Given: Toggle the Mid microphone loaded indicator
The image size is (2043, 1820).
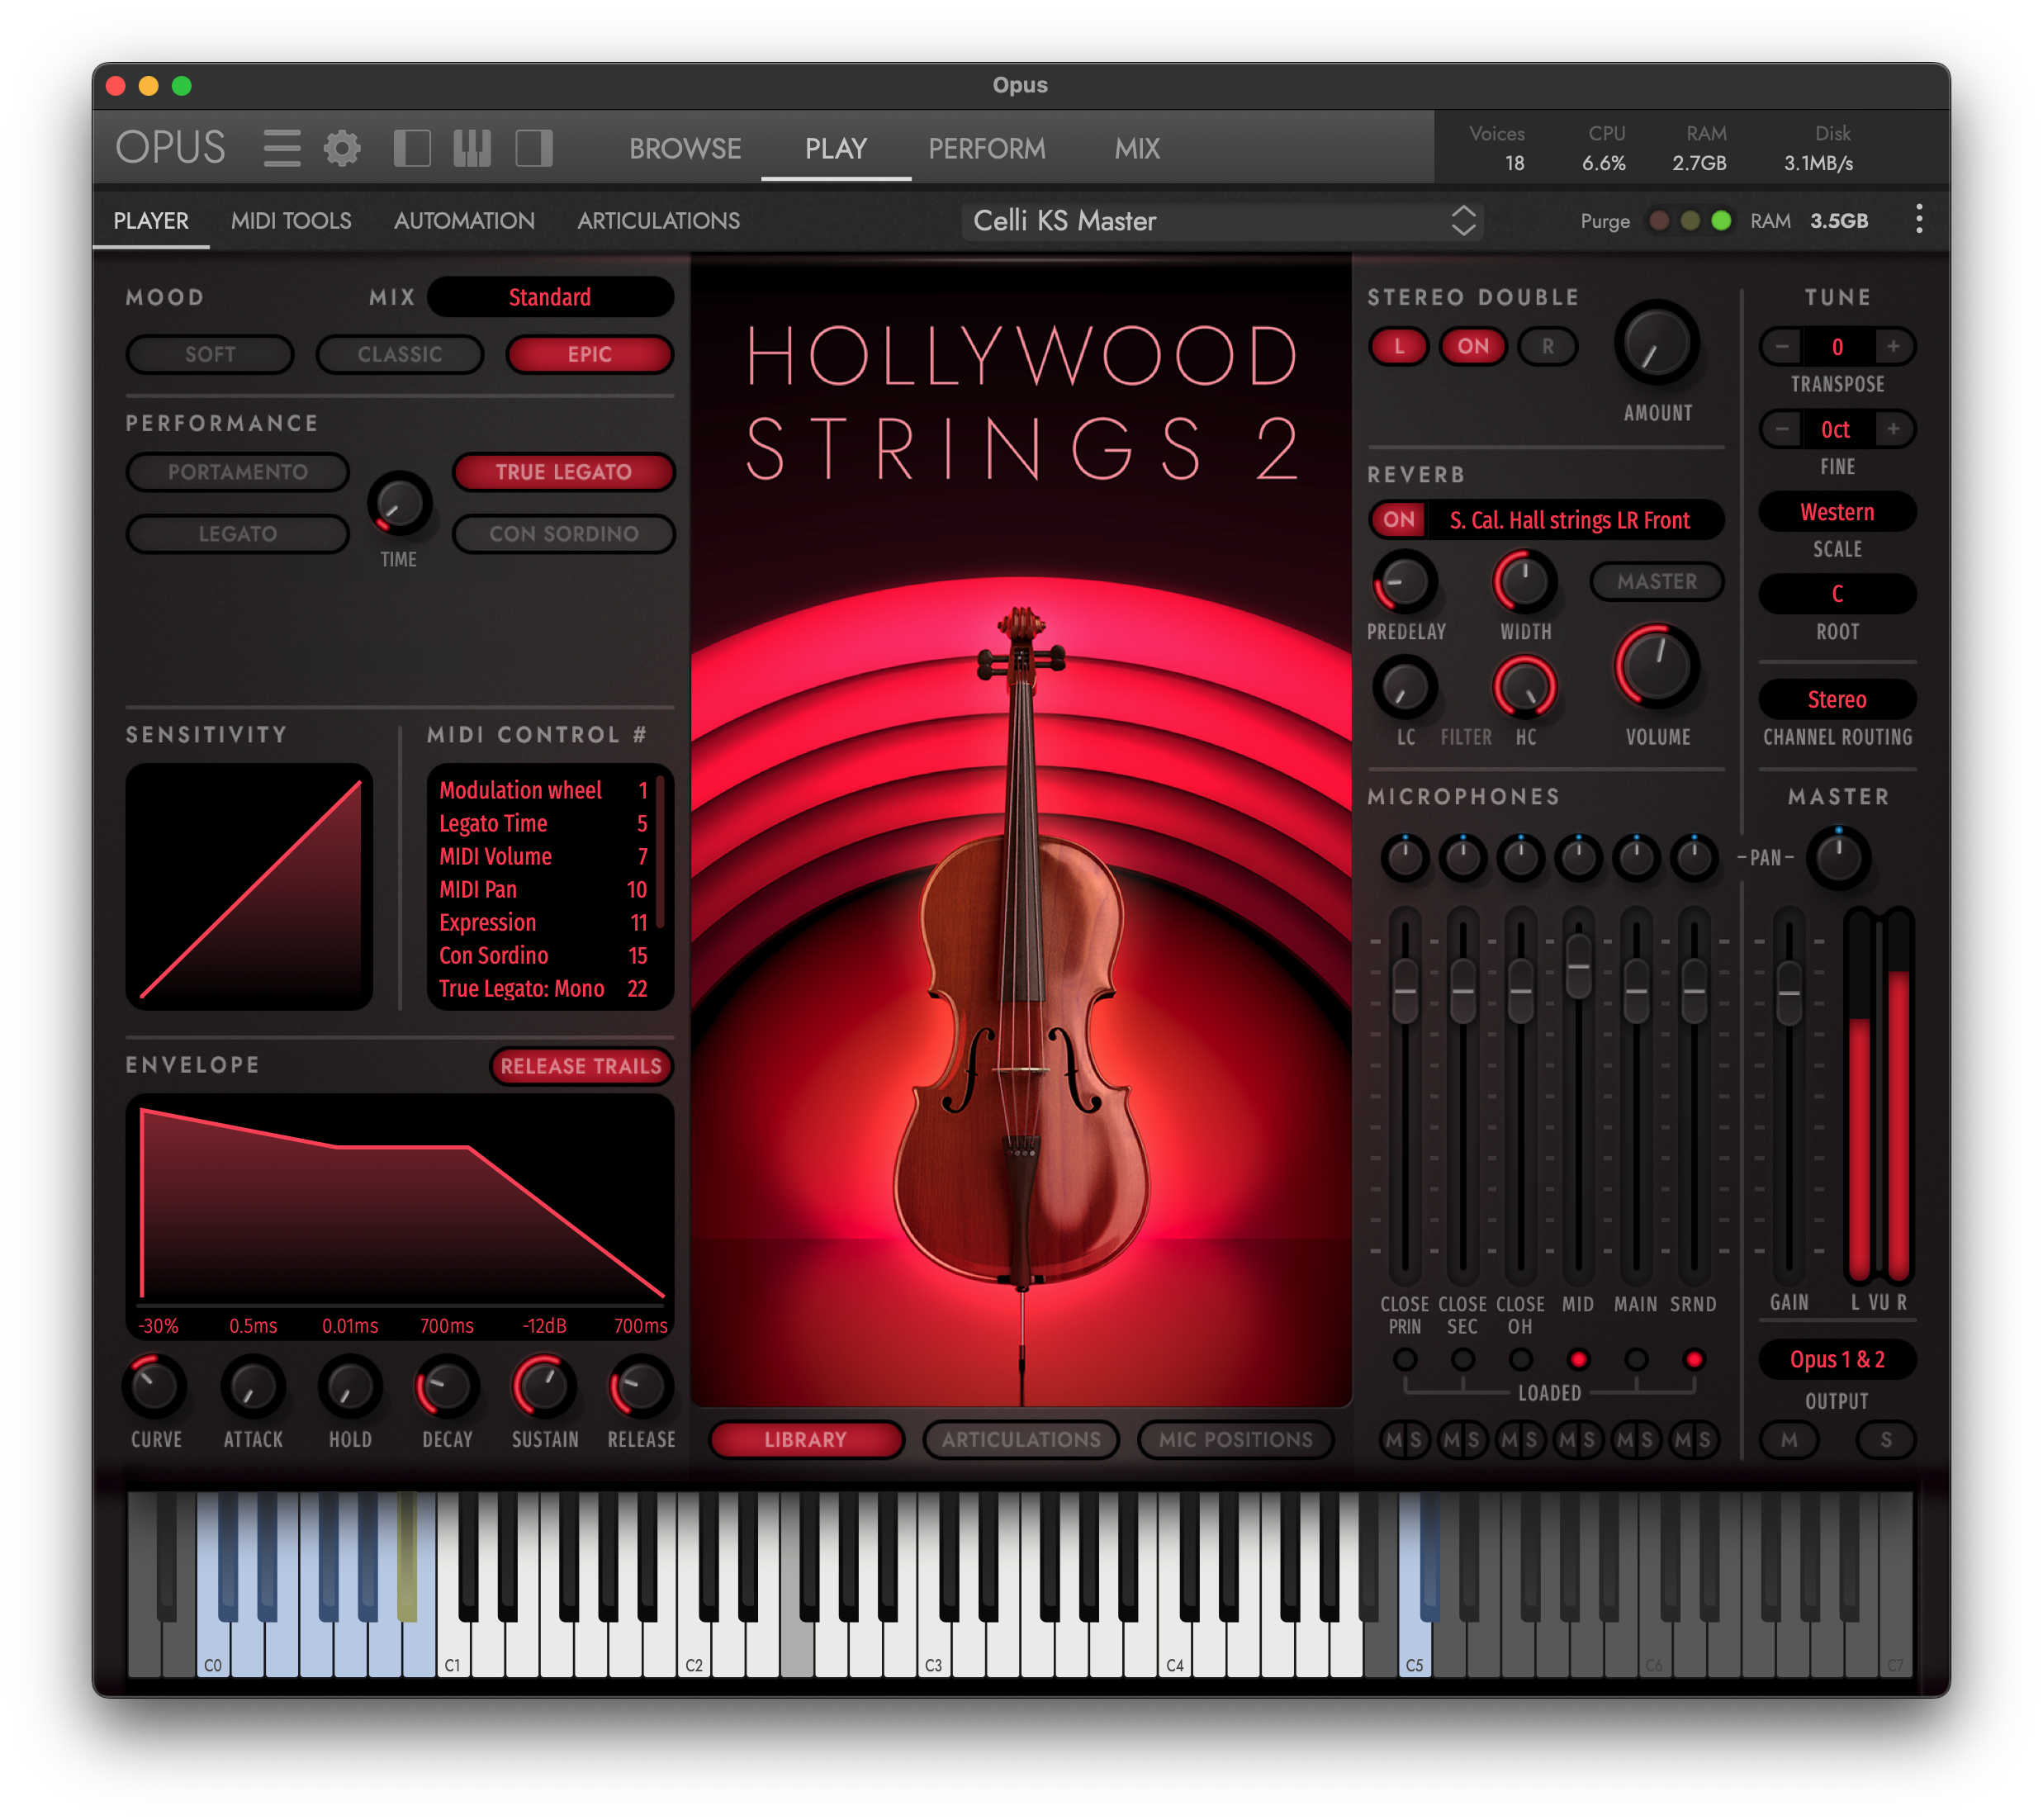Looking at the screenshot, I should point(1578,1359).
